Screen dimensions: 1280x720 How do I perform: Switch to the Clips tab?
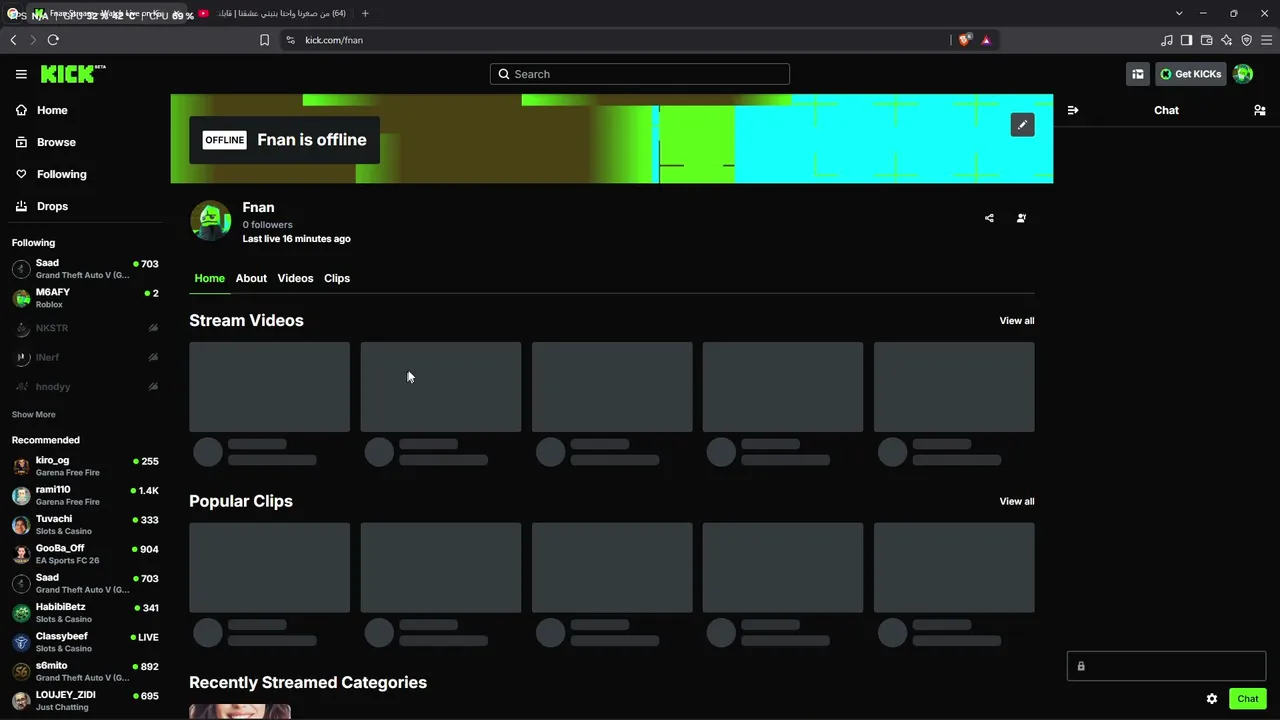[x=337, y=278]
